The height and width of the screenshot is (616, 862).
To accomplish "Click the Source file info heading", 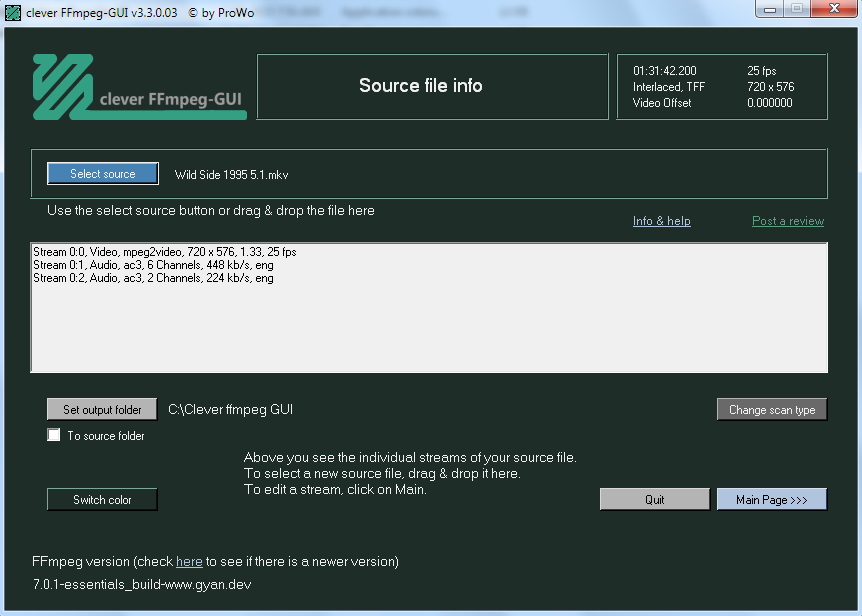I will click(421, 85).
